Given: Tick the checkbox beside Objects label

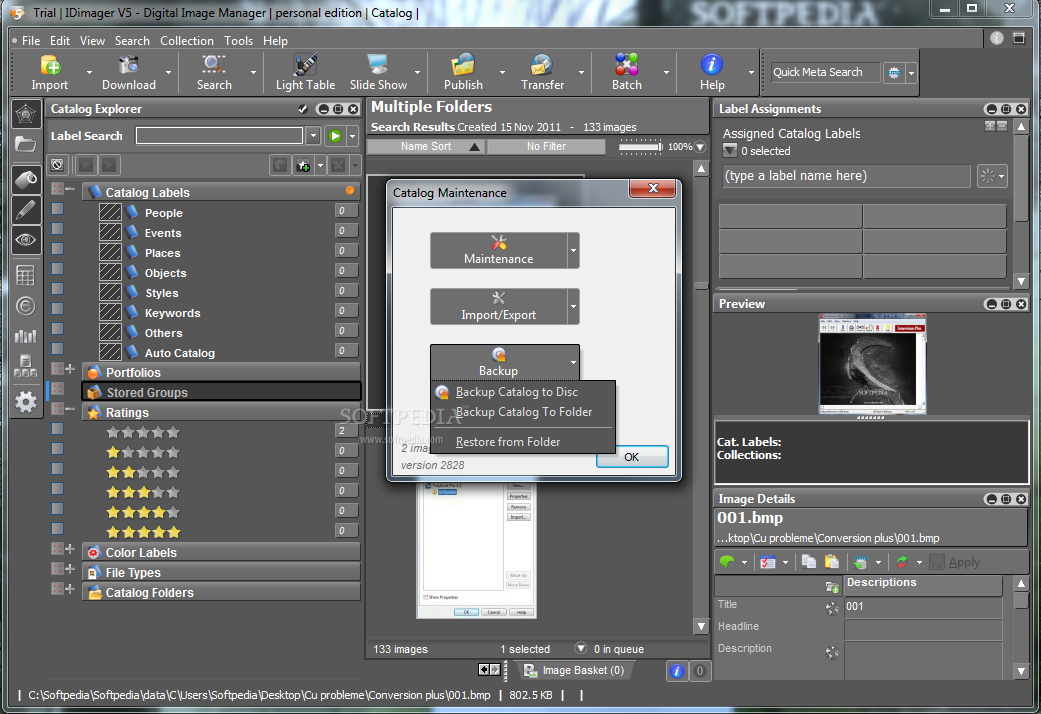Looking at the screenshot, I should (58, 268).
